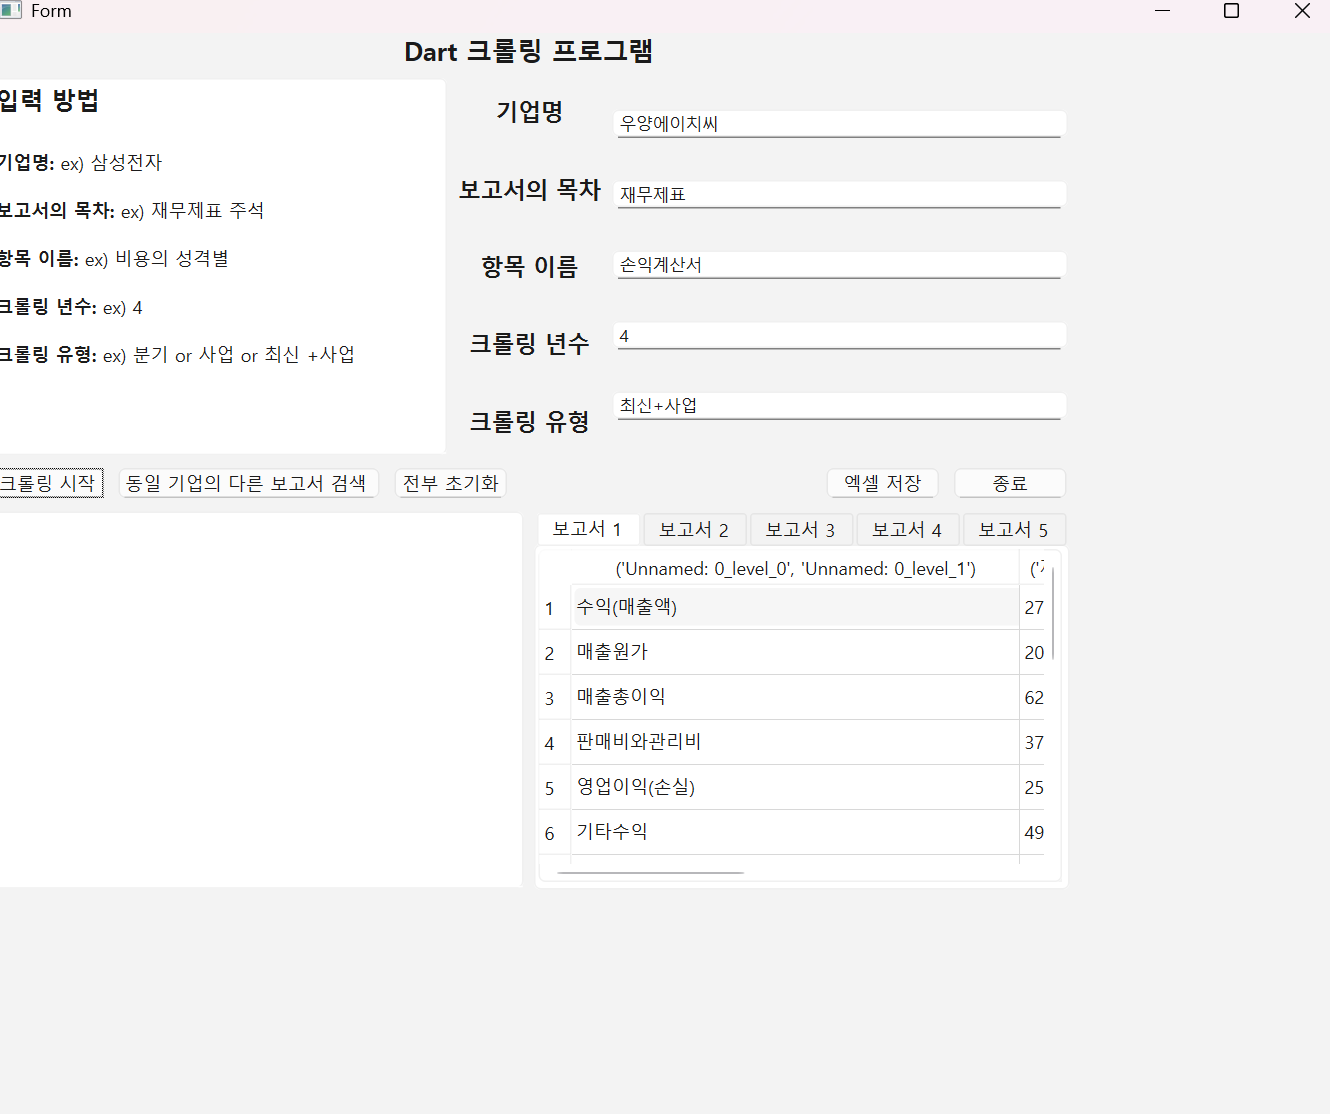Focus the 크롤링 유형 text field
The height and width of the screenshot is (1114, 1330).
(x=838, y=406)
